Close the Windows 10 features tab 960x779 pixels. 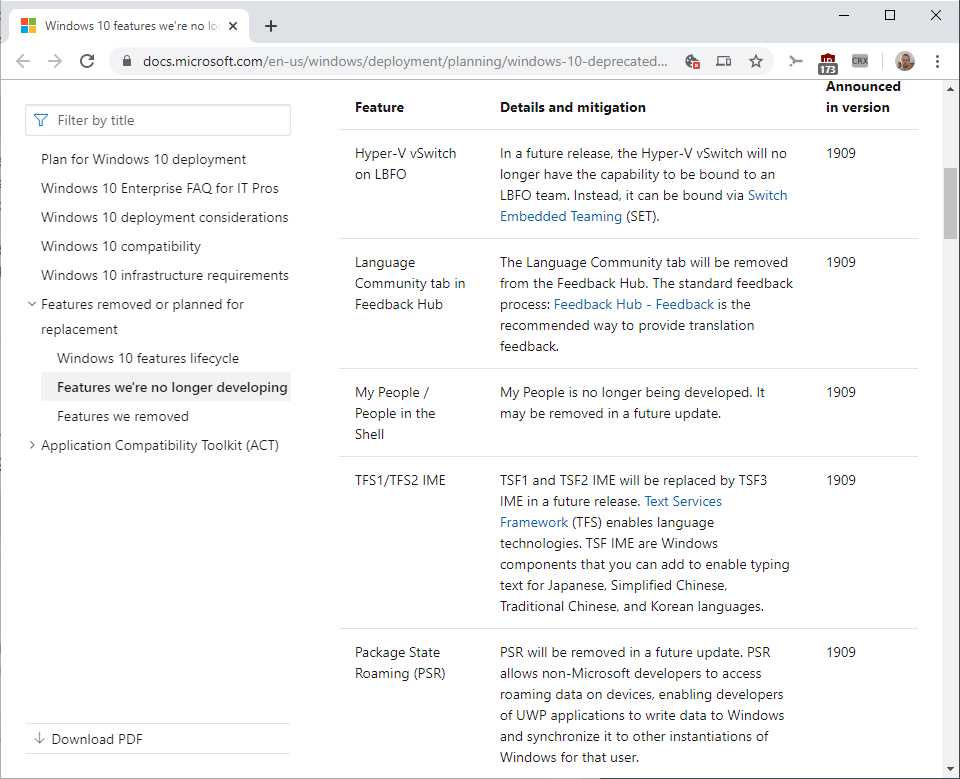pyautogui.click(x=233, y=26)
